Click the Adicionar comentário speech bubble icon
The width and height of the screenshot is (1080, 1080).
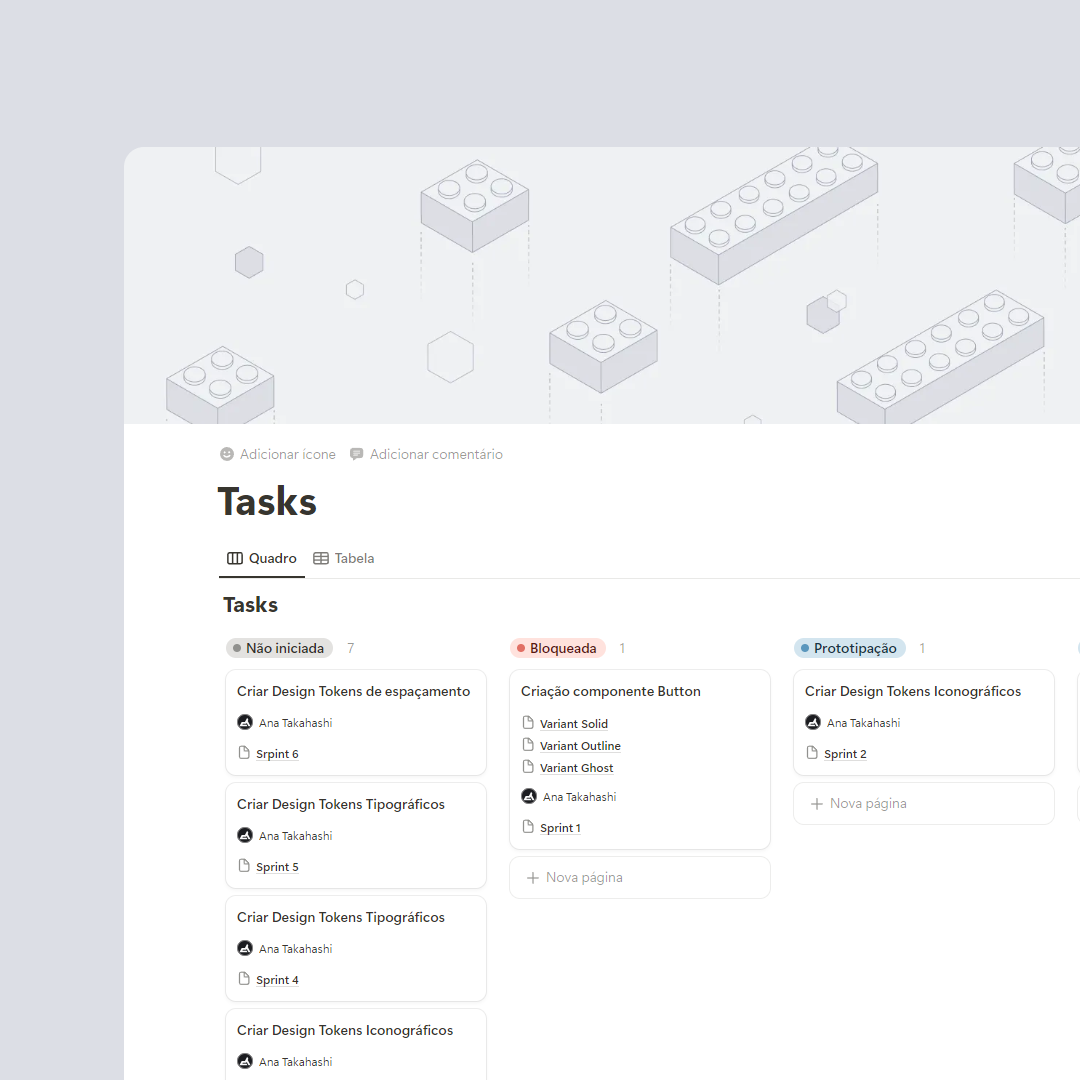click(x=357, y=454)
